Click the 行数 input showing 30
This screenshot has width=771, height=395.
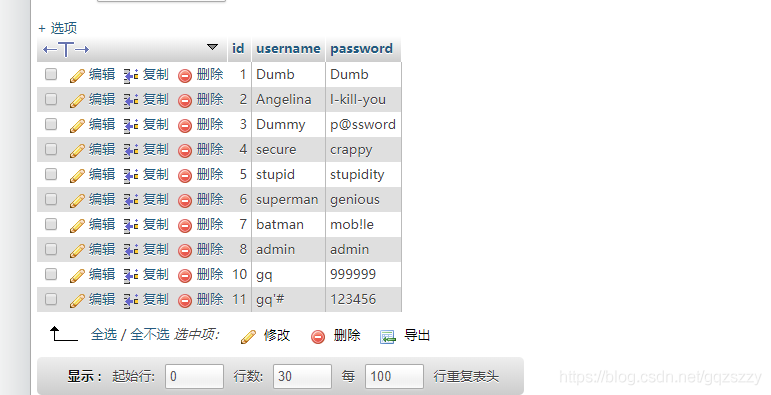(x=302, y=376)
